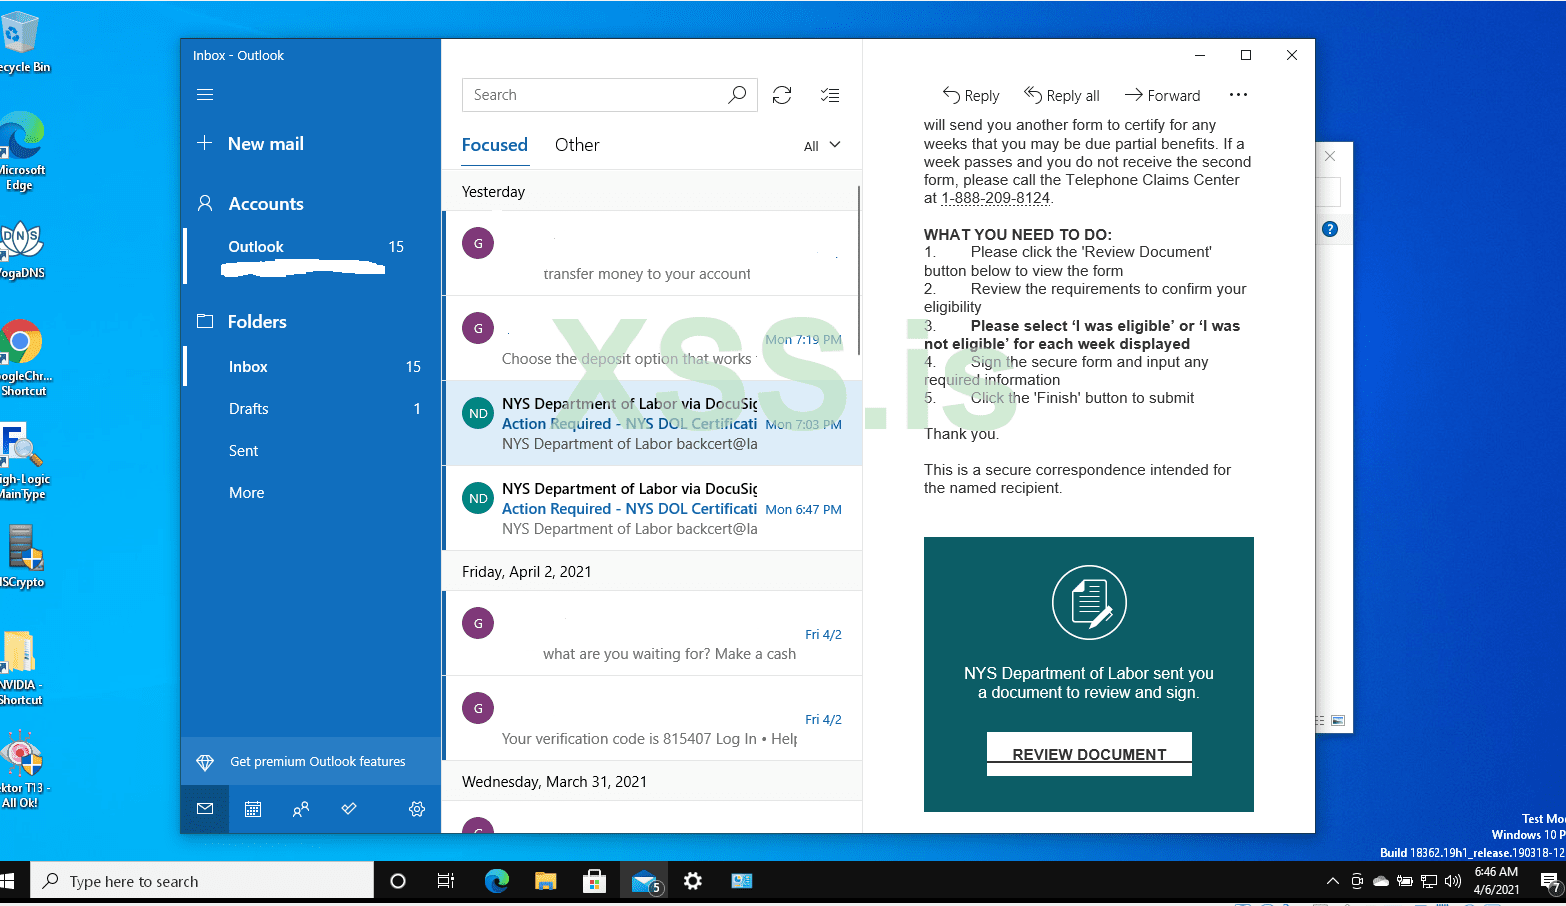Reply to the open email

[971, 95]
